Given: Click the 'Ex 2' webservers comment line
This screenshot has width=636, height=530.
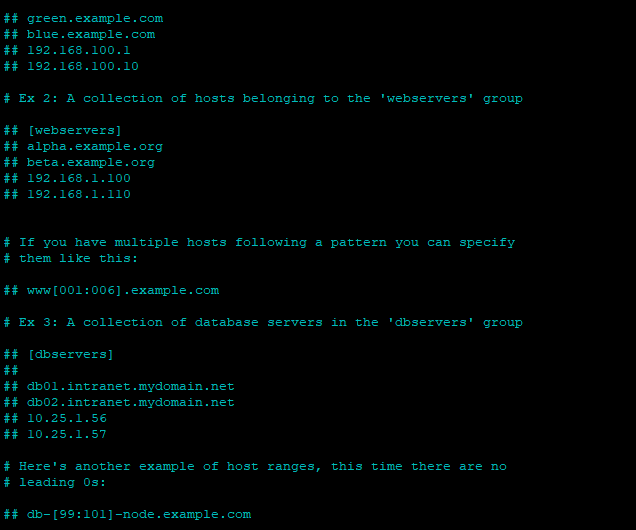Looking at the screenshot, I should 263,99.
